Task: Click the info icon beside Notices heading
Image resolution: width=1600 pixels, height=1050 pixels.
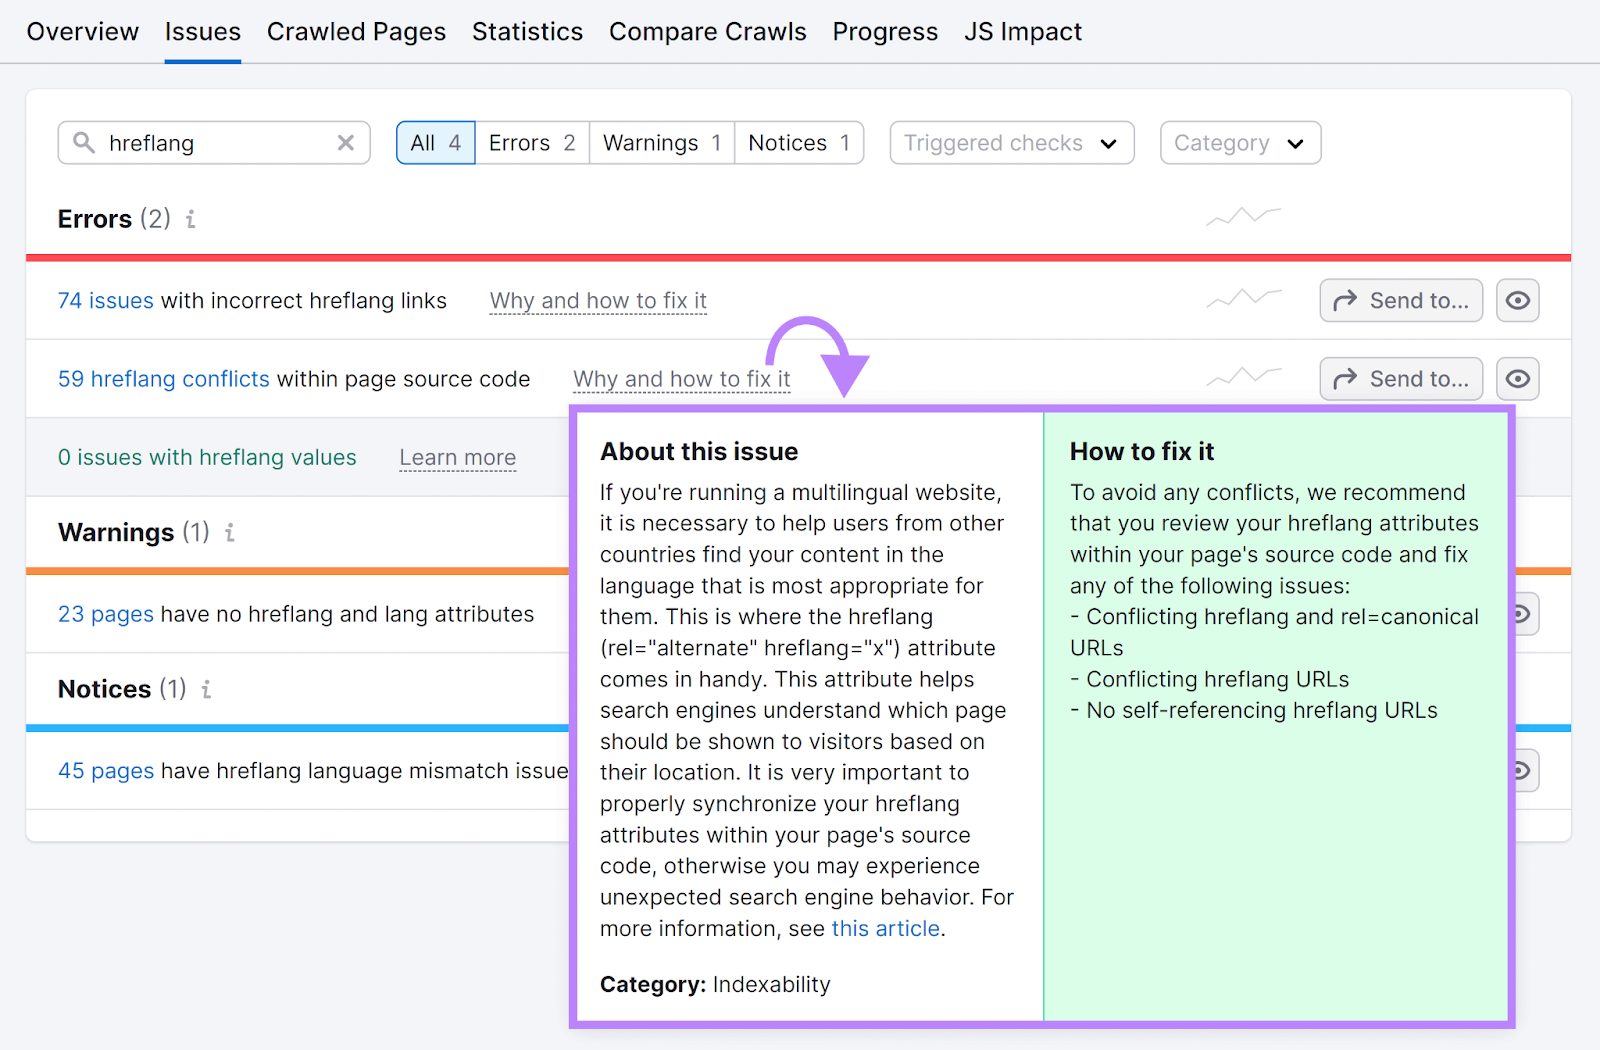Action: click(206, 689)
